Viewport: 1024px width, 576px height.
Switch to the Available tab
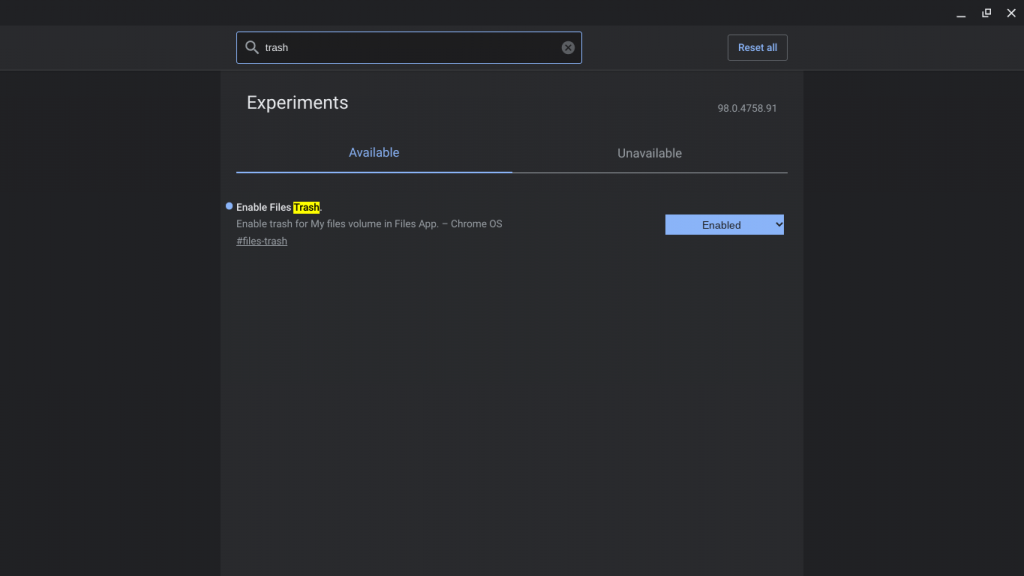point(374,153)
